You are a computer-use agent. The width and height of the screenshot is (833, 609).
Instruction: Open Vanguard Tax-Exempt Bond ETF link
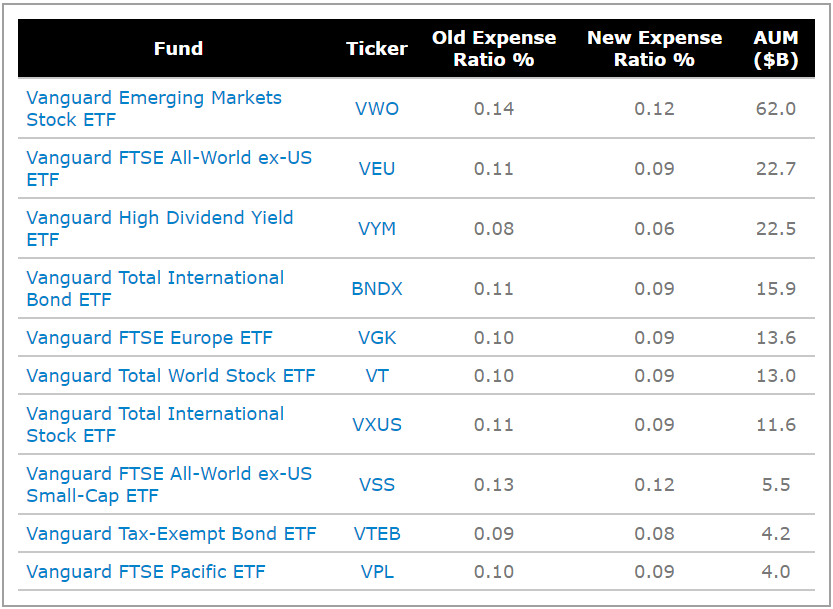click(171, 534)
